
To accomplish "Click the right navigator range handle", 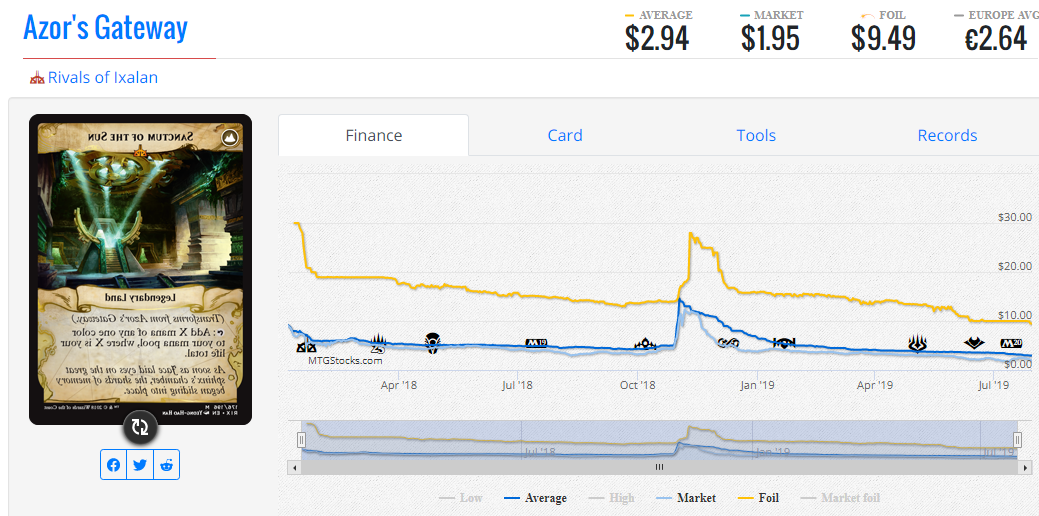I will [1018, 440].
